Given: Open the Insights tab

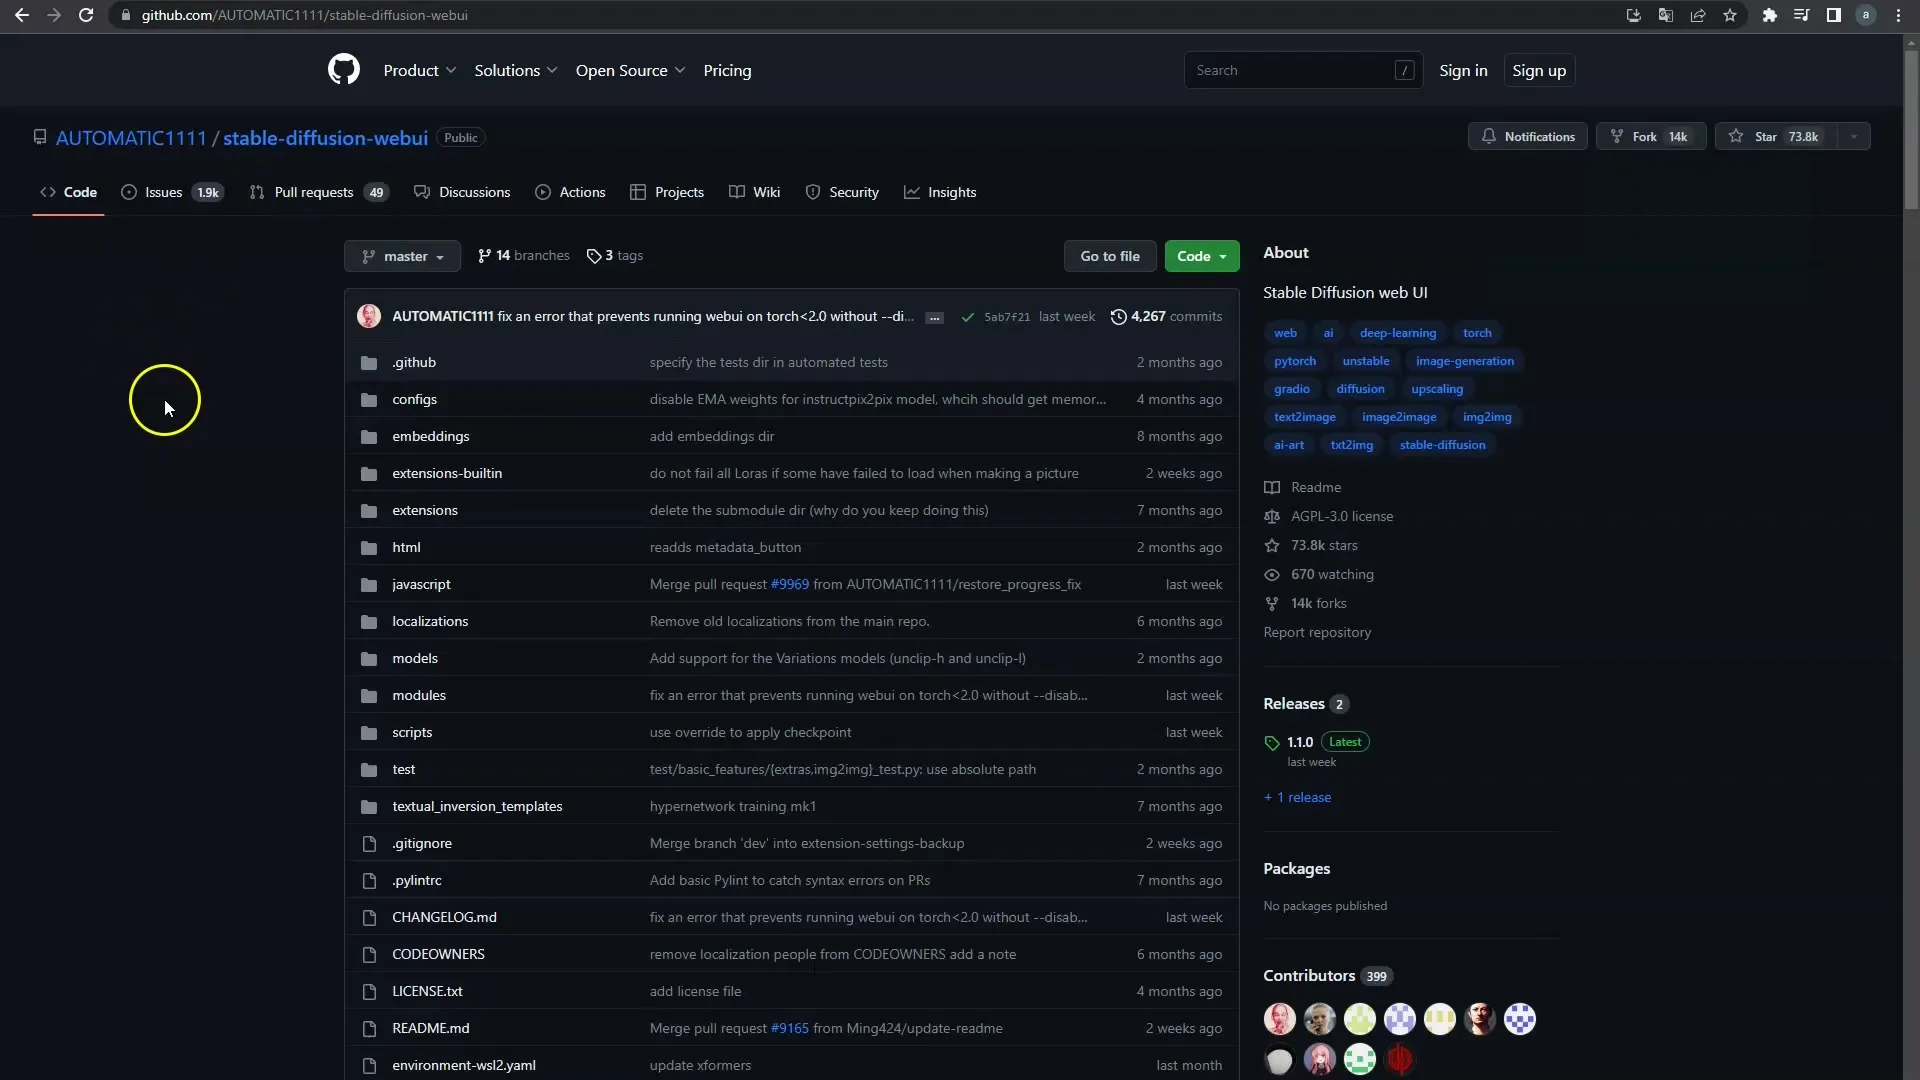Looking at the screenshot, I should click(940, 192).
